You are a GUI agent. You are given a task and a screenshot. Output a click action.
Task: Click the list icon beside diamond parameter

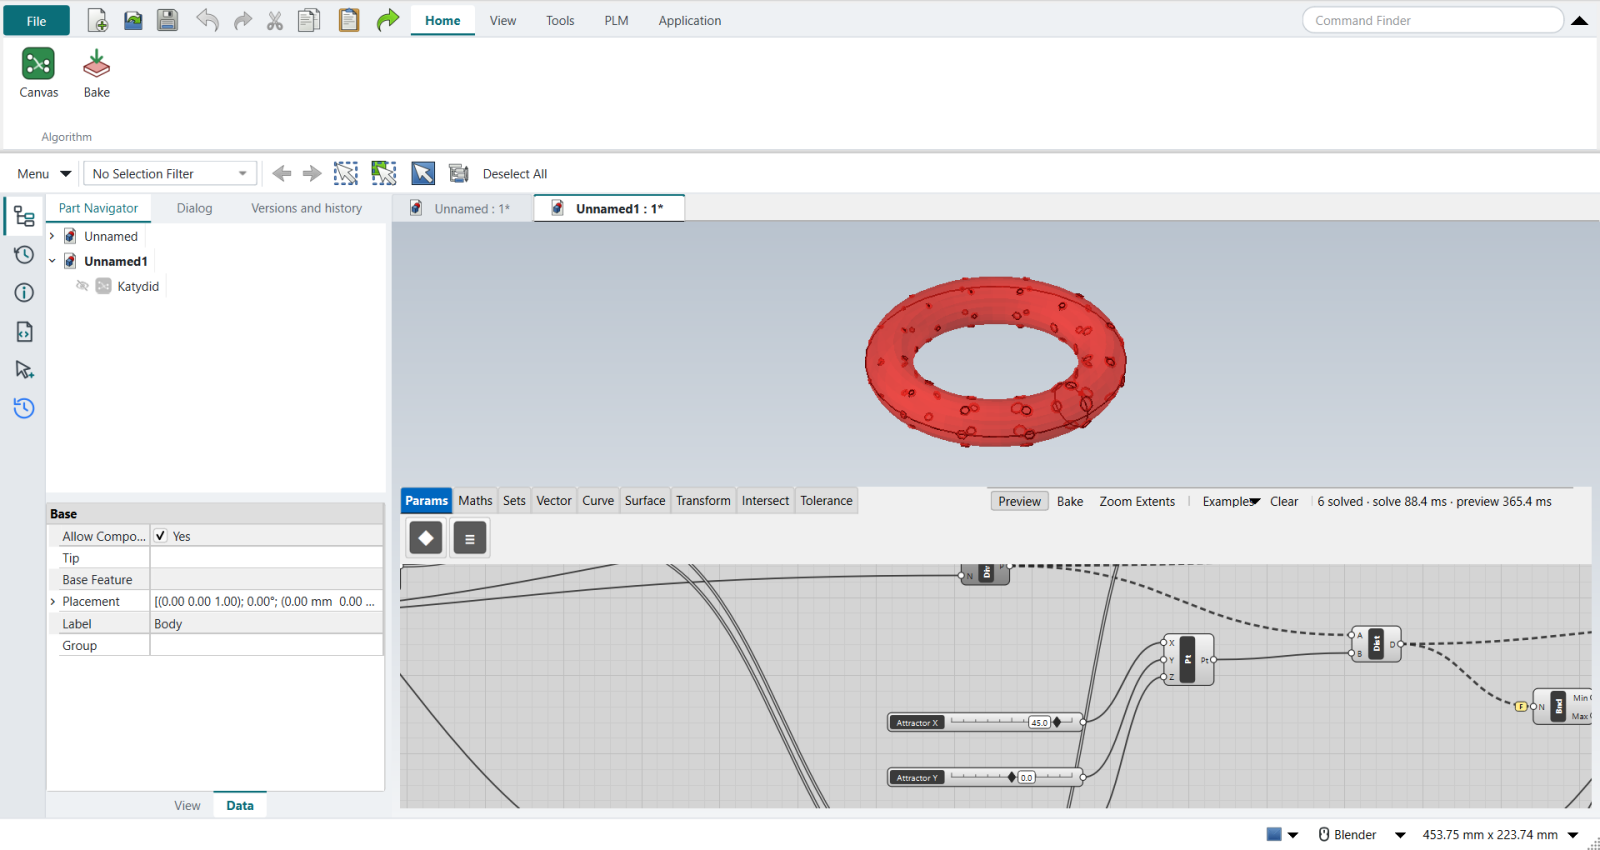click(x=470, y=538)
